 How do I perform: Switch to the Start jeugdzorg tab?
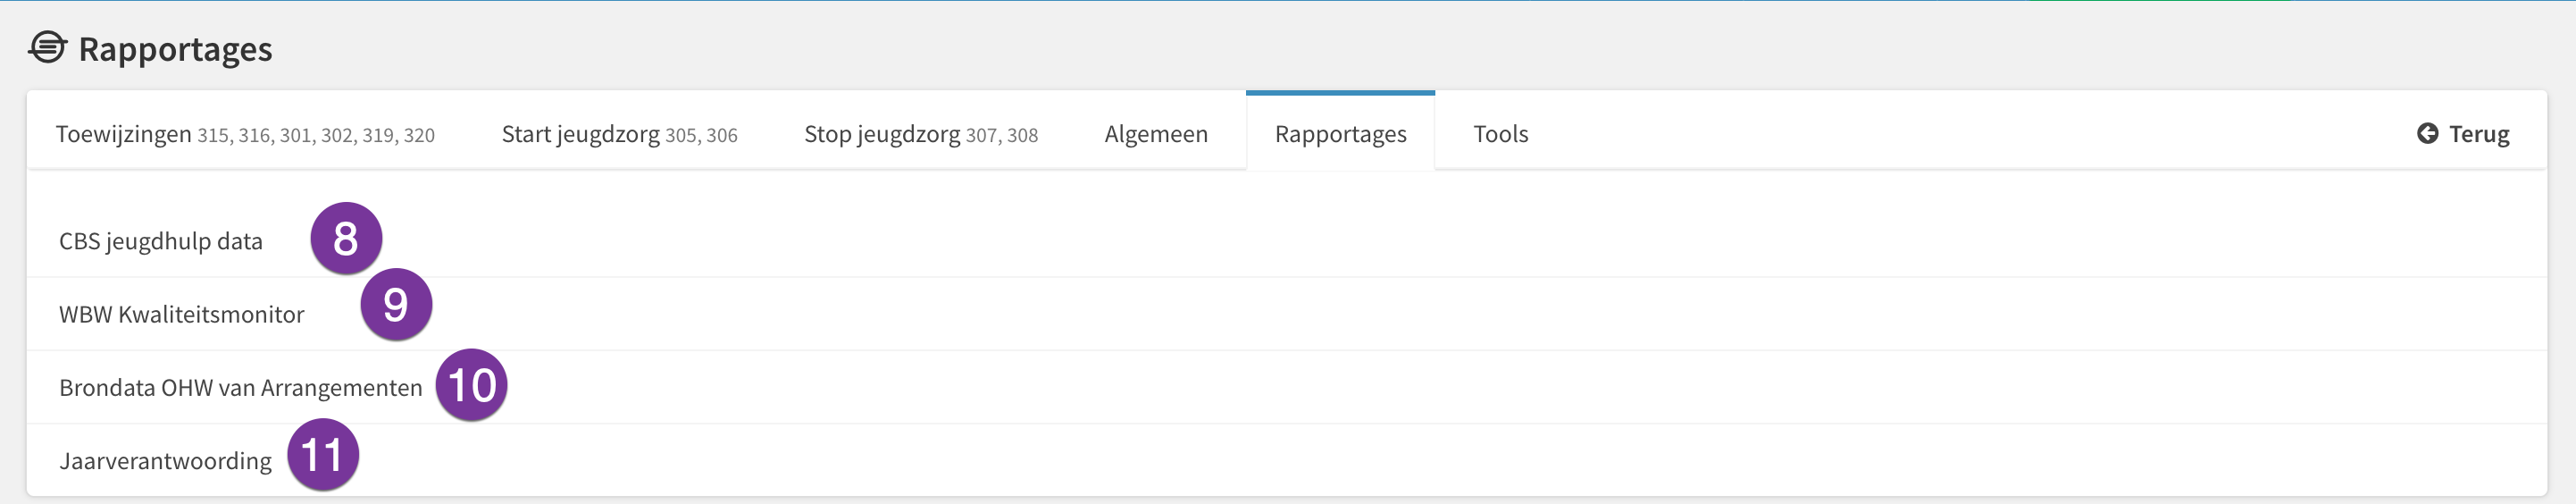(x=619, y=134)
